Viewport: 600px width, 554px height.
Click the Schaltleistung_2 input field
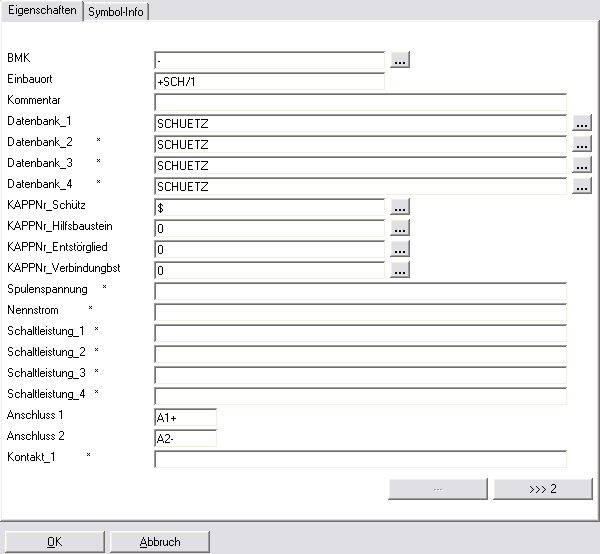tap(360, 354)
